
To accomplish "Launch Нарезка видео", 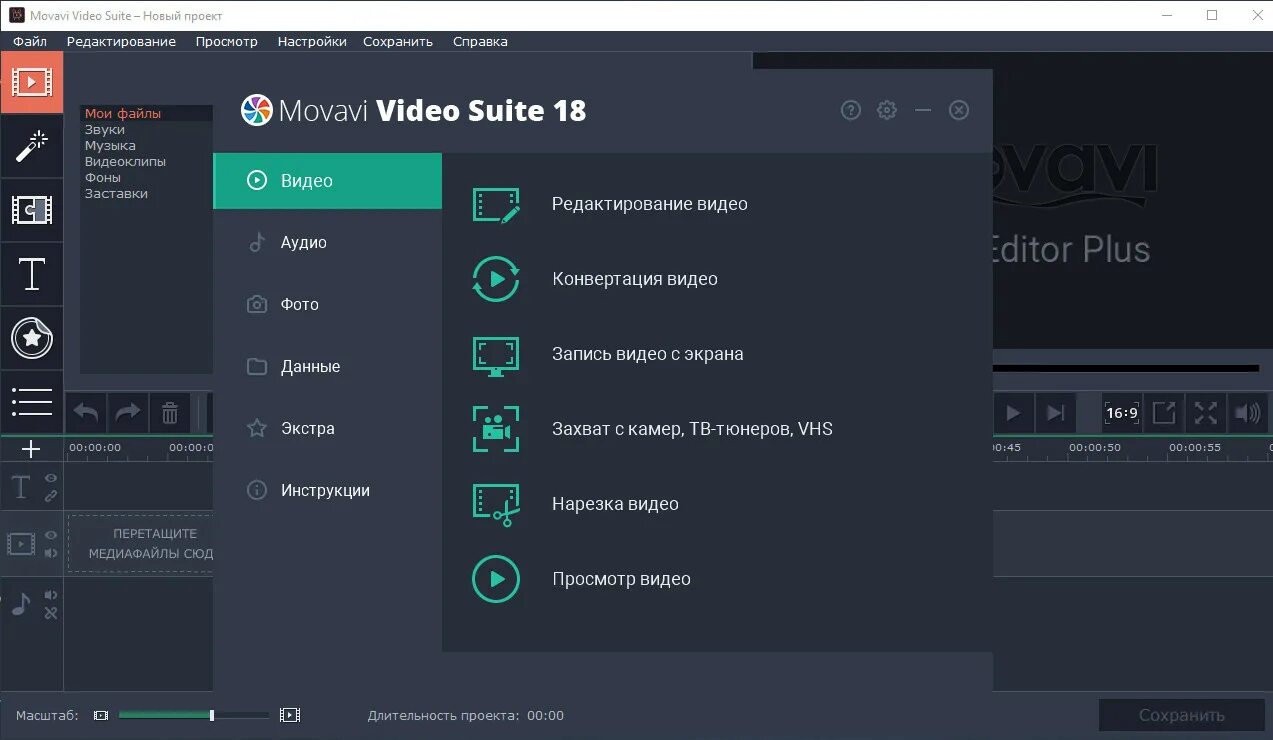I will point(615,504).
